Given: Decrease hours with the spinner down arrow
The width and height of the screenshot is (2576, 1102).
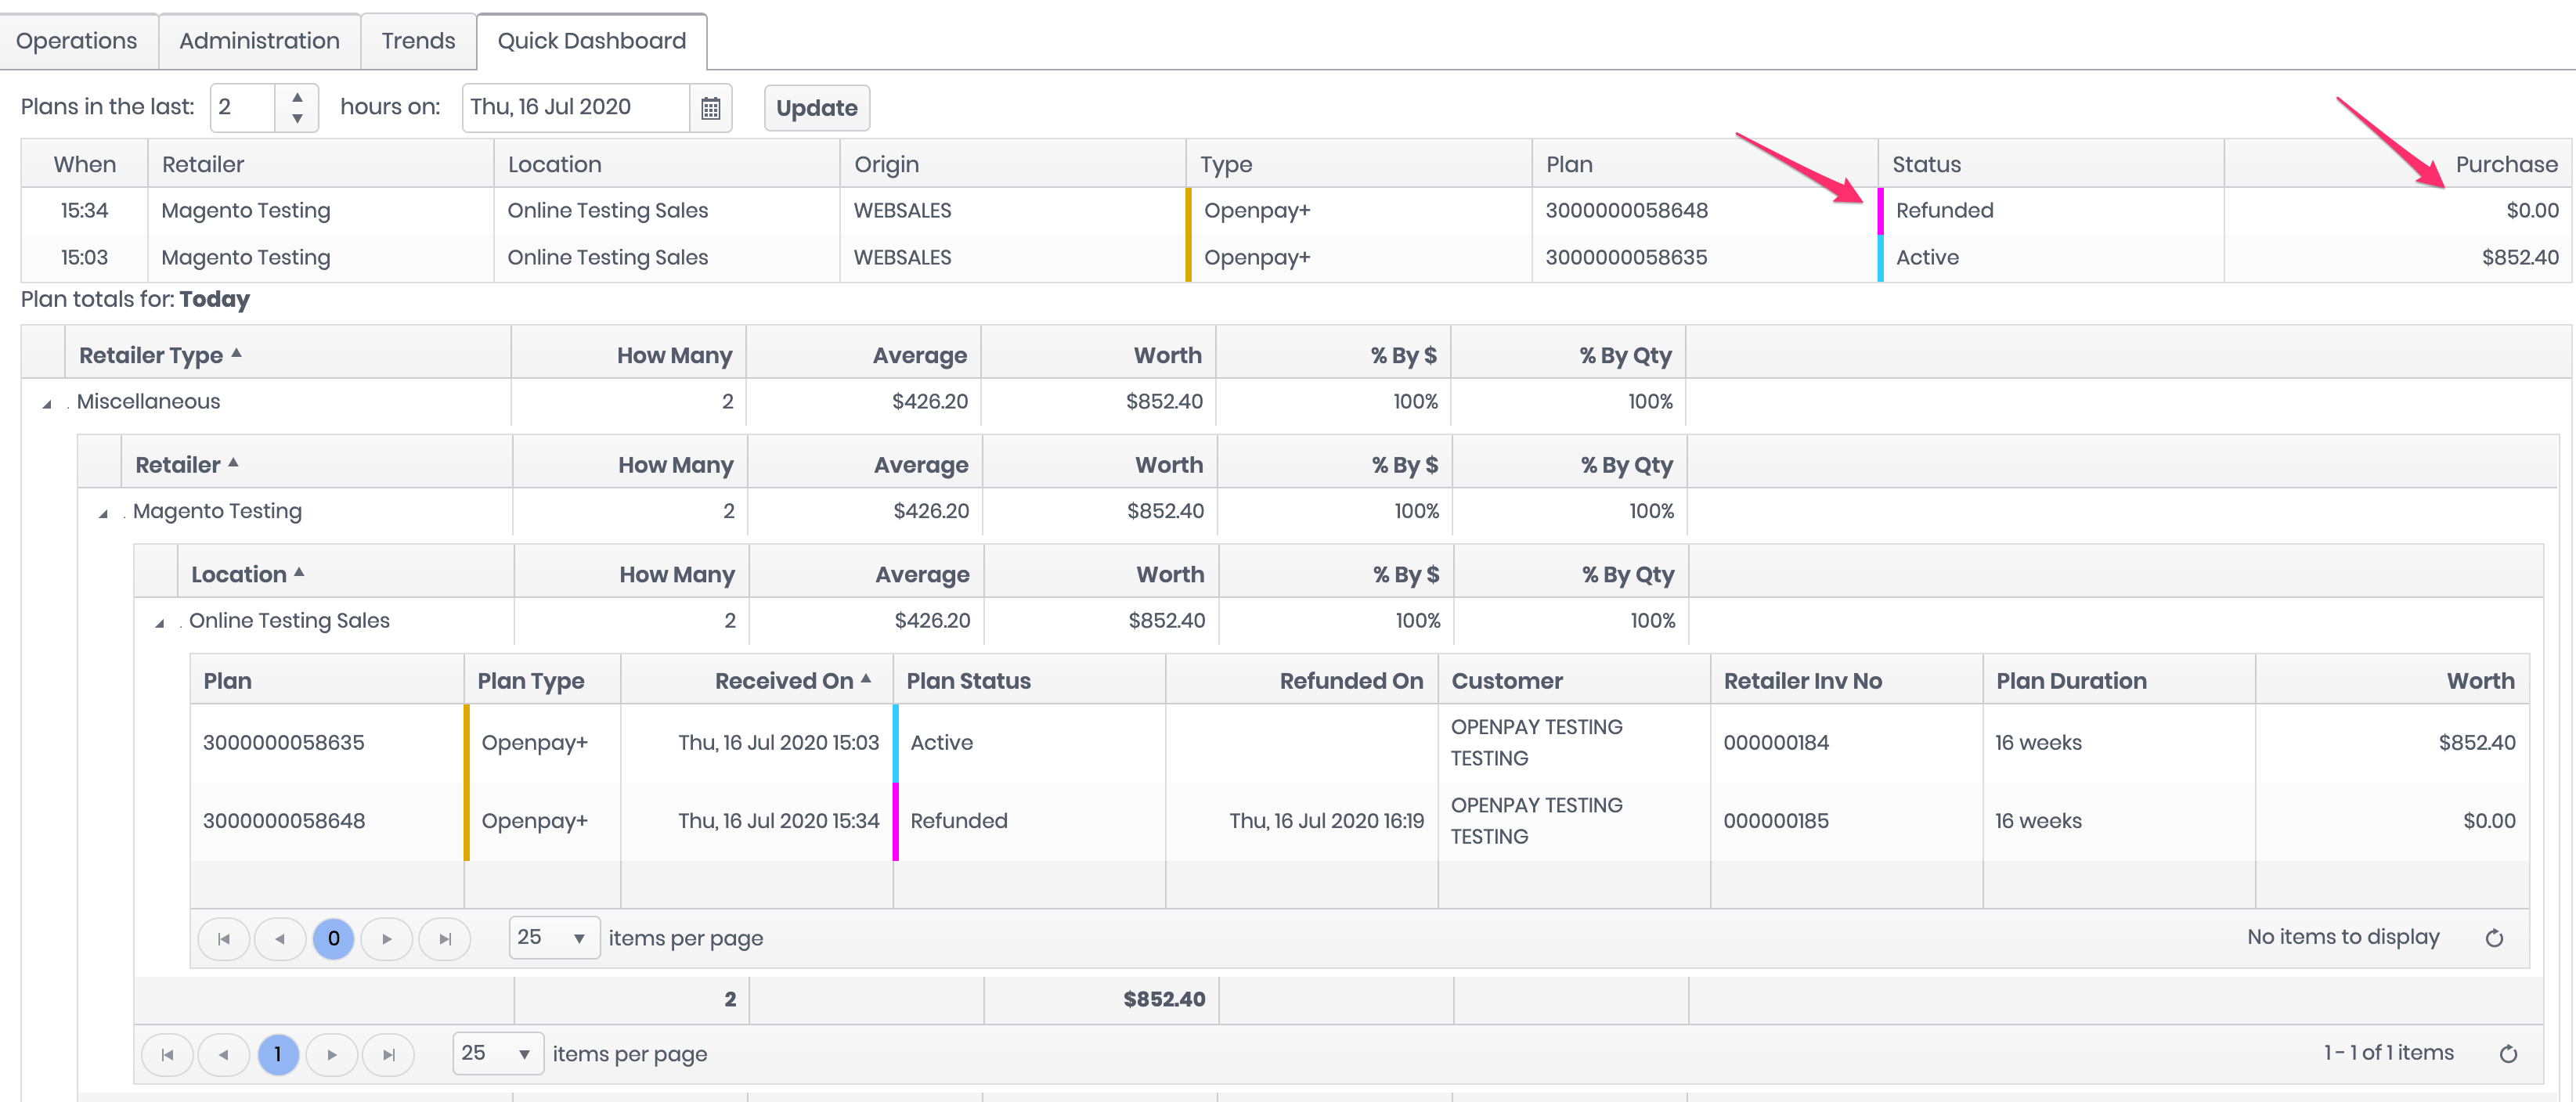Looking at the screenshot, I should (297, 119).
